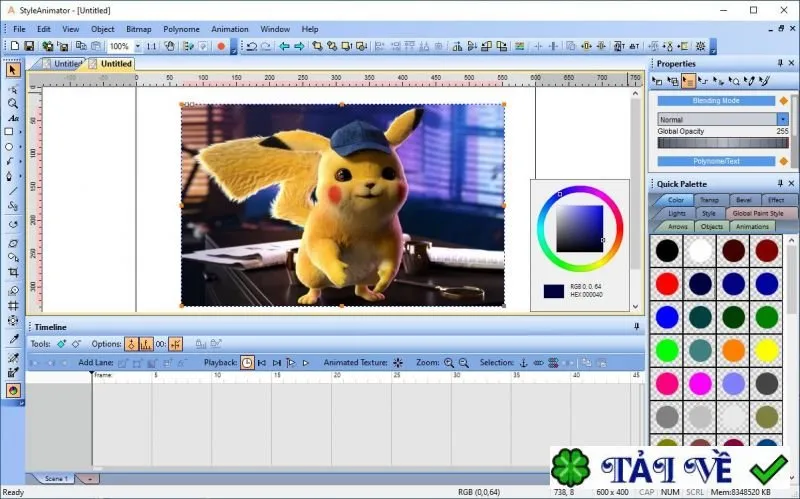The height and width of the screenshot is (499, 800).
Task: Expand the Polynome/Text section header
Action: pos(716,161)
